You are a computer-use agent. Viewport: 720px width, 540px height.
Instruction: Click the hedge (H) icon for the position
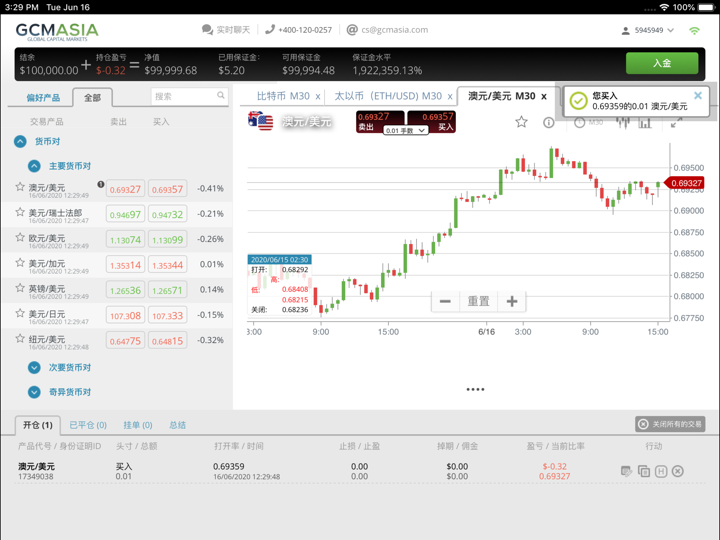pos(661,471)
